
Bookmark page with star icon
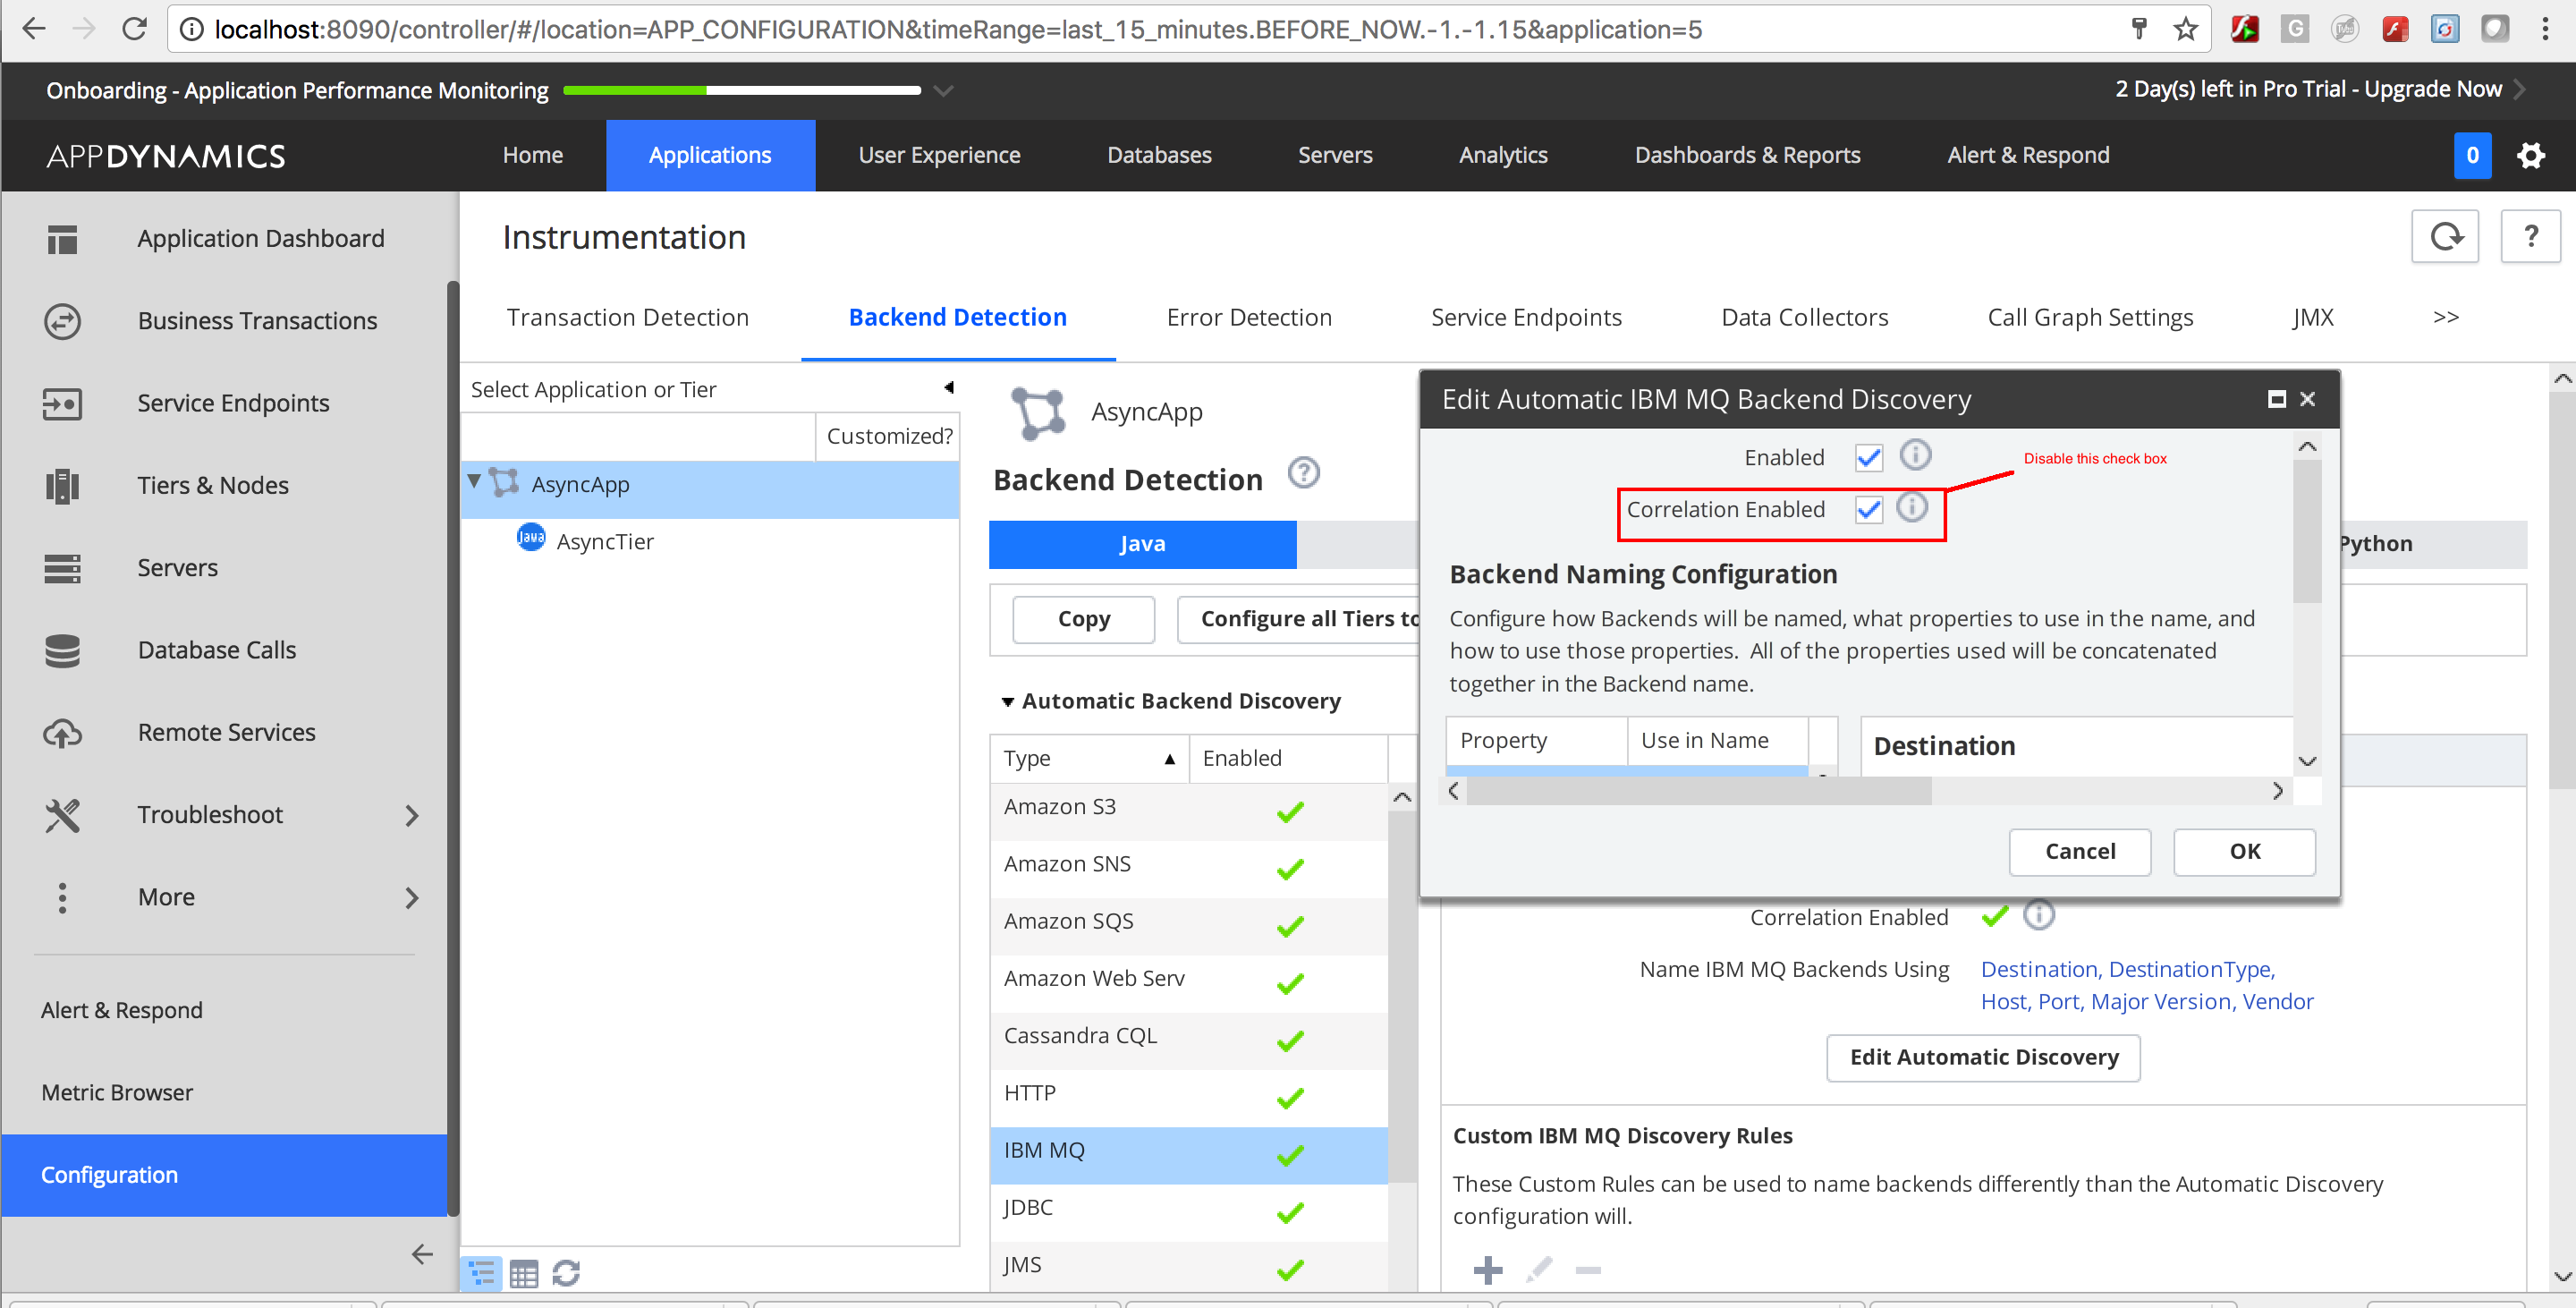point(2185,29)
